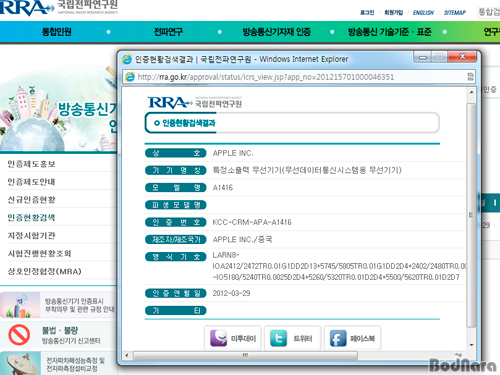Click the satellite dish banner image
Image resolution: width=500 pixels, height=375 pixels.
point(20,363)
